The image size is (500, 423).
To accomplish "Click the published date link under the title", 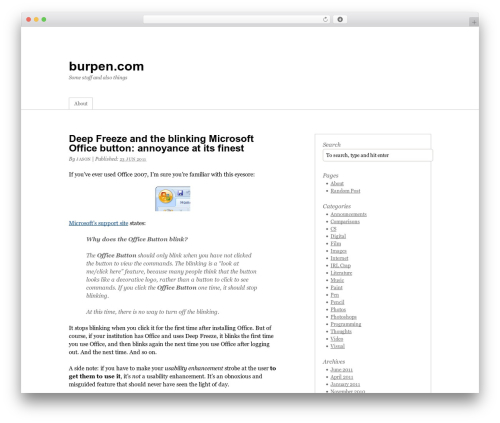I will pyautogui.click(x=133, y=159).
